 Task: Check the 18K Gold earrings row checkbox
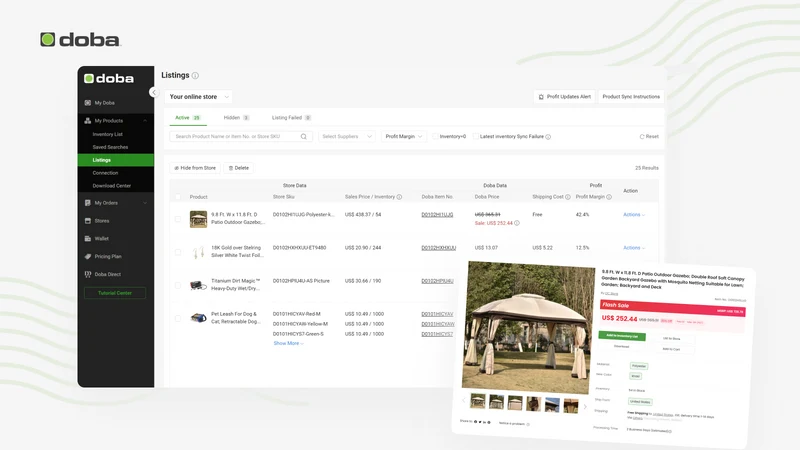point(178,252)
